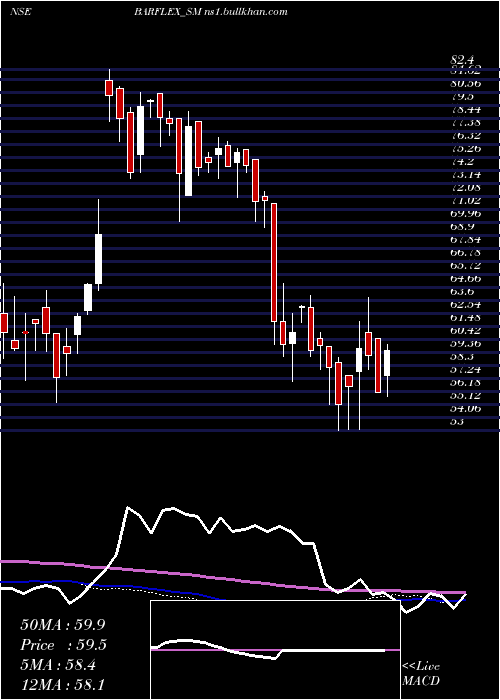Viewport: 500px width, 700px height.
Task: Click the 56.18 price axis label
Action: point(466,382)
